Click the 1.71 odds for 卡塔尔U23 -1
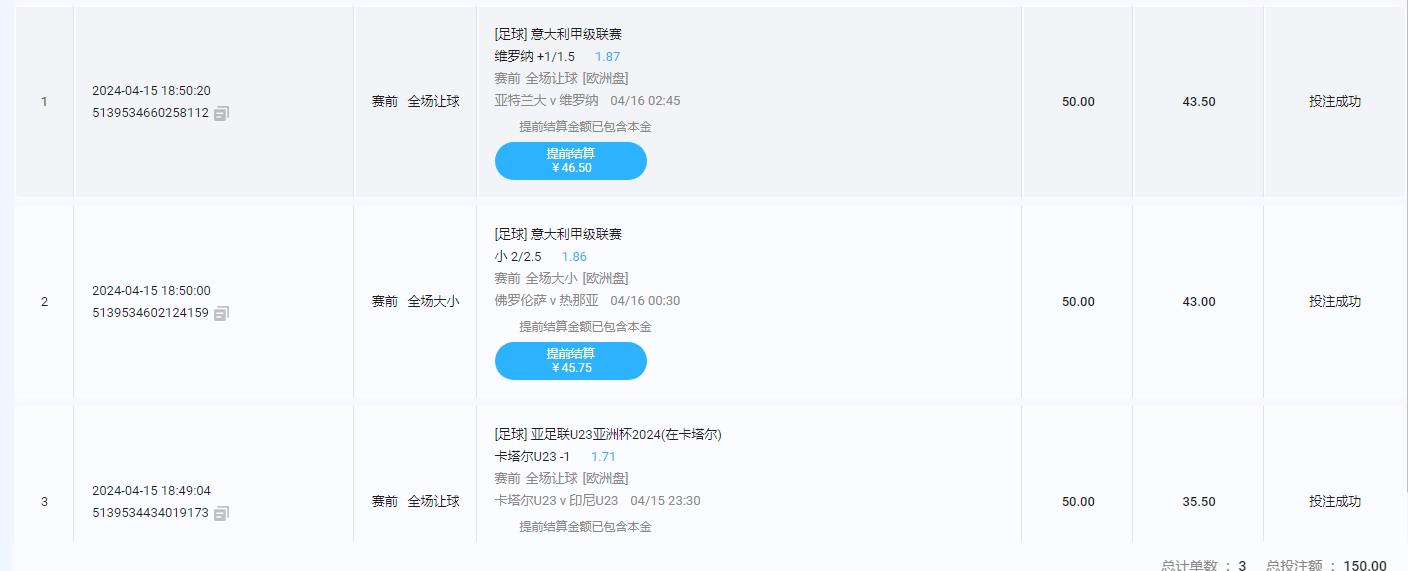Viewport: 1408px width, 571px height. pos(603,457)
